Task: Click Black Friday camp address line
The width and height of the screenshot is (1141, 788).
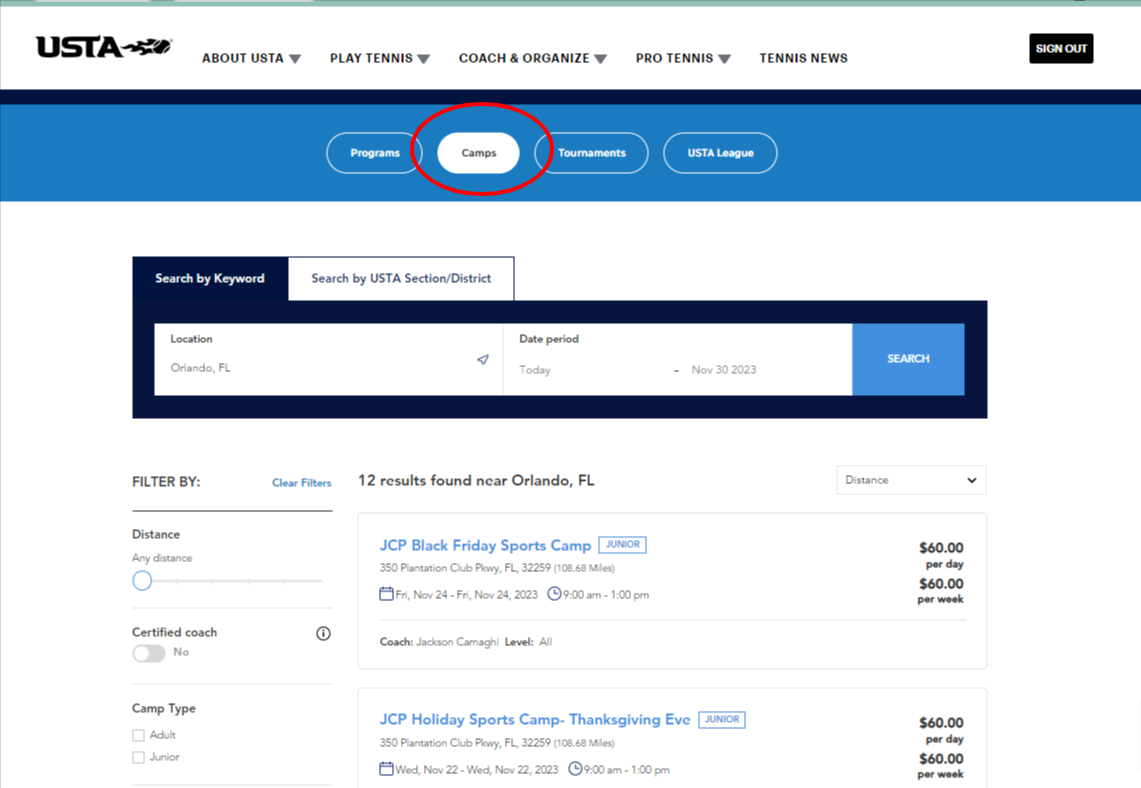Action: [497, 568]
